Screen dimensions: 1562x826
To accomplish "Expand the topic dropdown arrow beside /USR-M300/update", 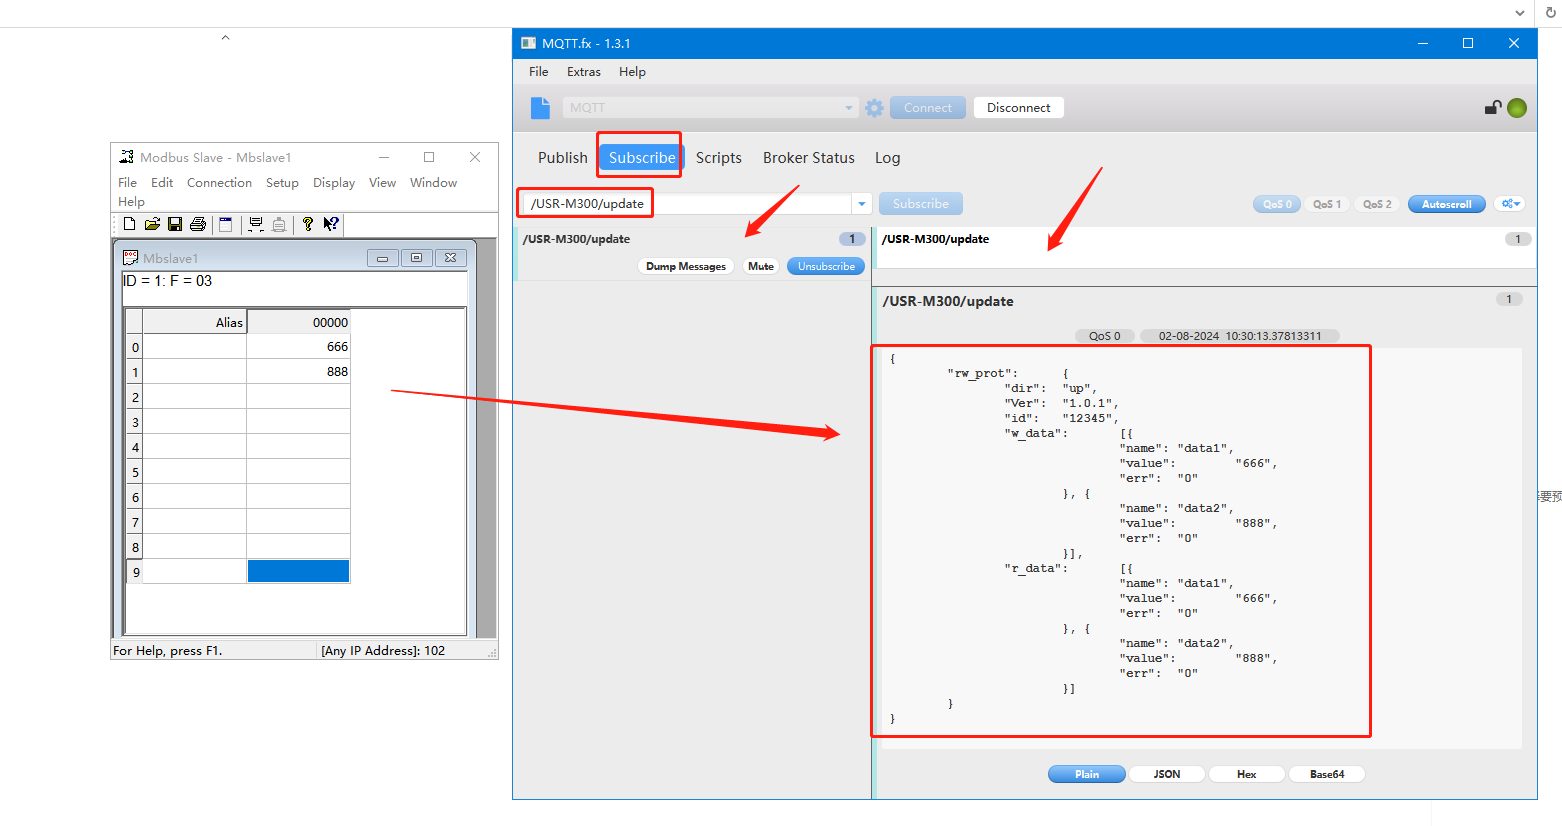I will pos(862,204).
